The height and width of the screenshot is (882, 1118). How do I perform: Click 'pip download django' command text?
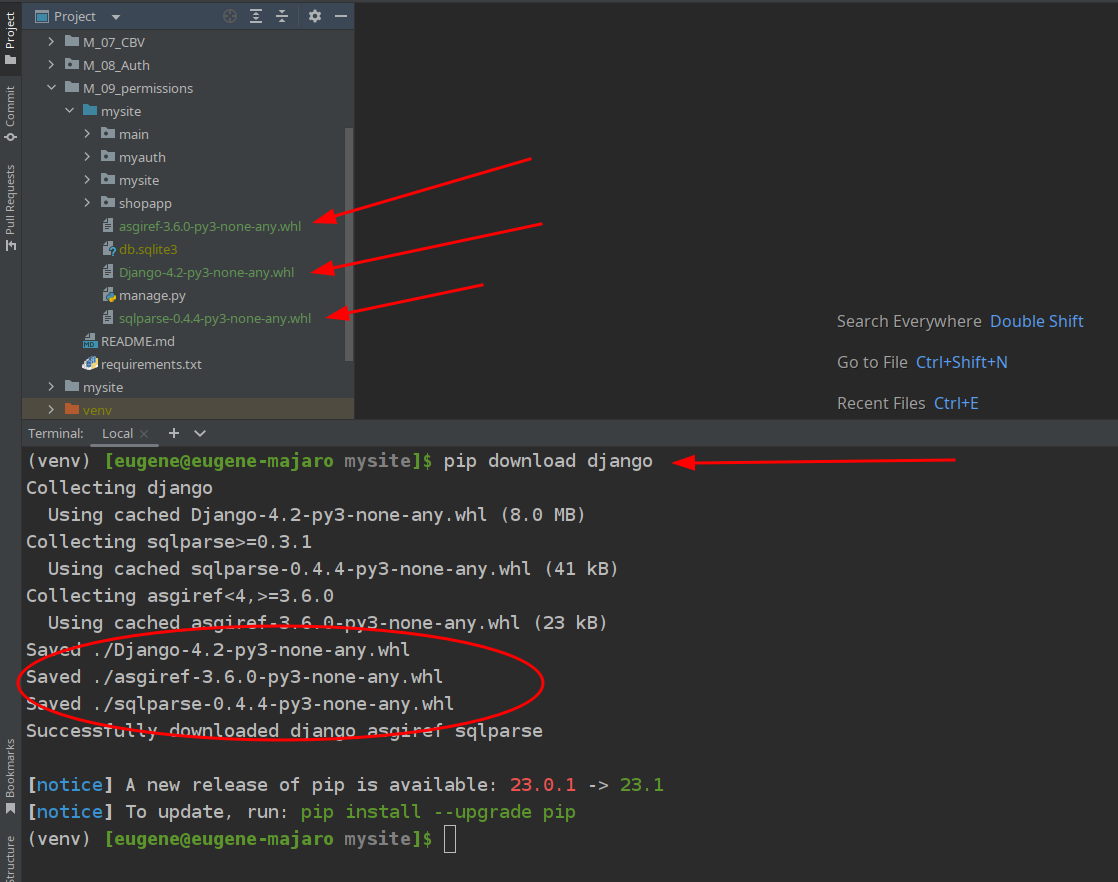click(548, 461)
